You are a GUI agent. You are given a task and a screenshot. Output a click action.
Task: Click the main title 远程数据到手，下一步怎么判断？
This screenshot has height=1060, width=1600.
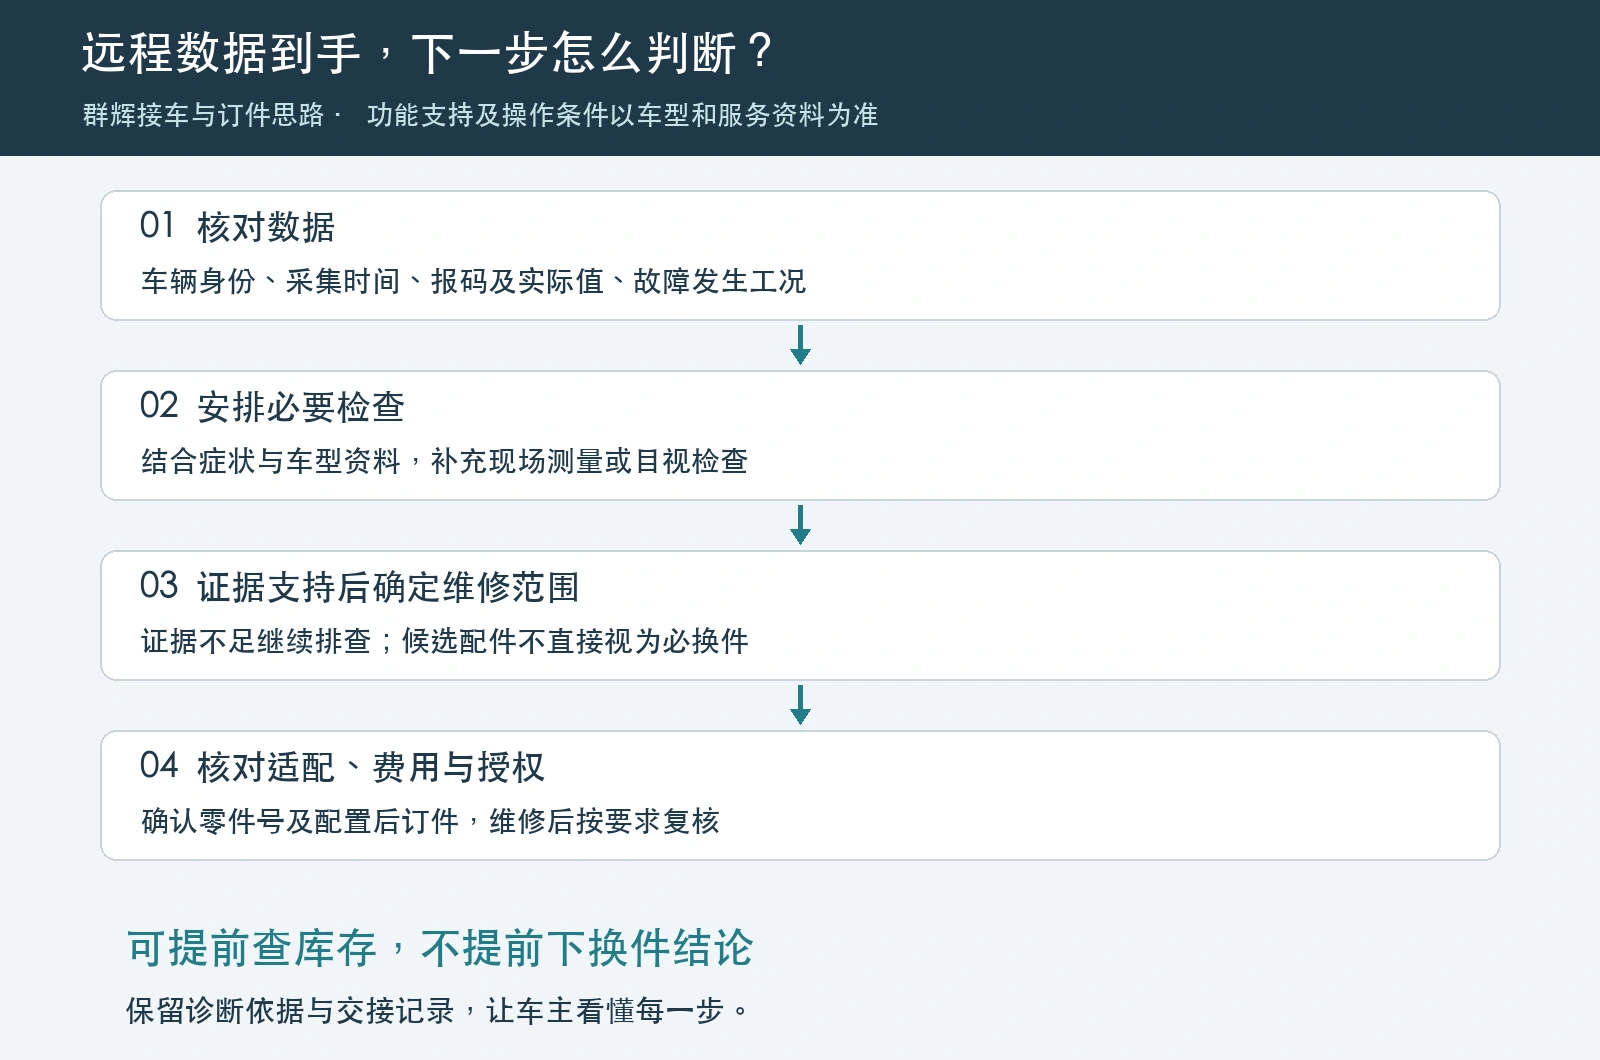pos(428,53)
